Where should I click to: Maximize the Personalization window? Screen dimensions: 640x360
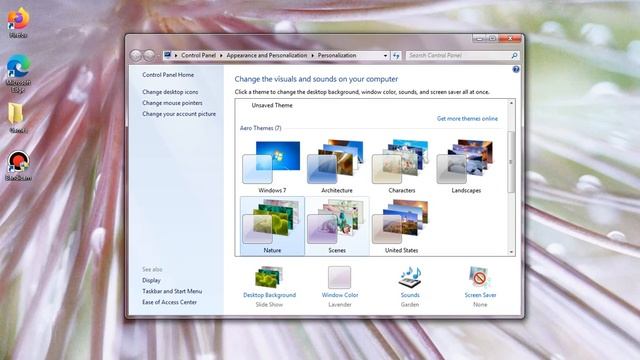(492, 39)
